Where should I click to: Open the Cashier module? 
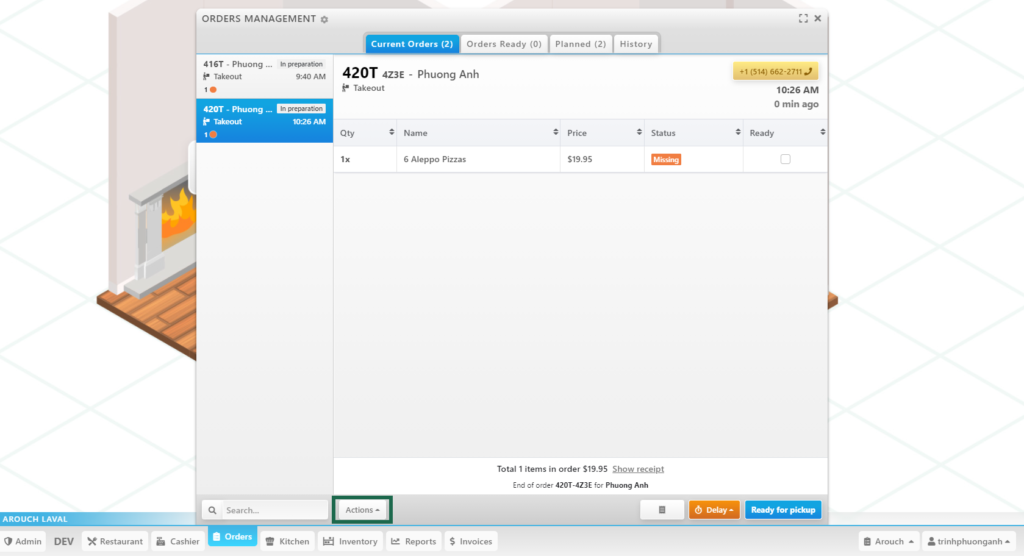click(x=177, y=541)
